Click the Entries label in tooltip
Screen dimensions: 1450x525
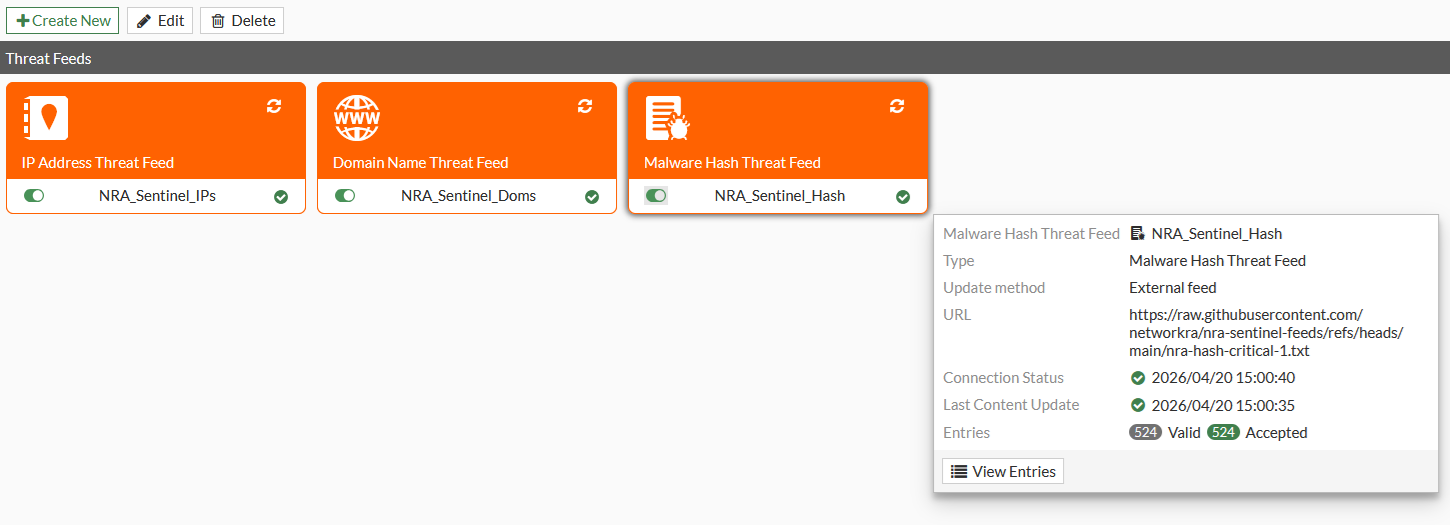966,433
